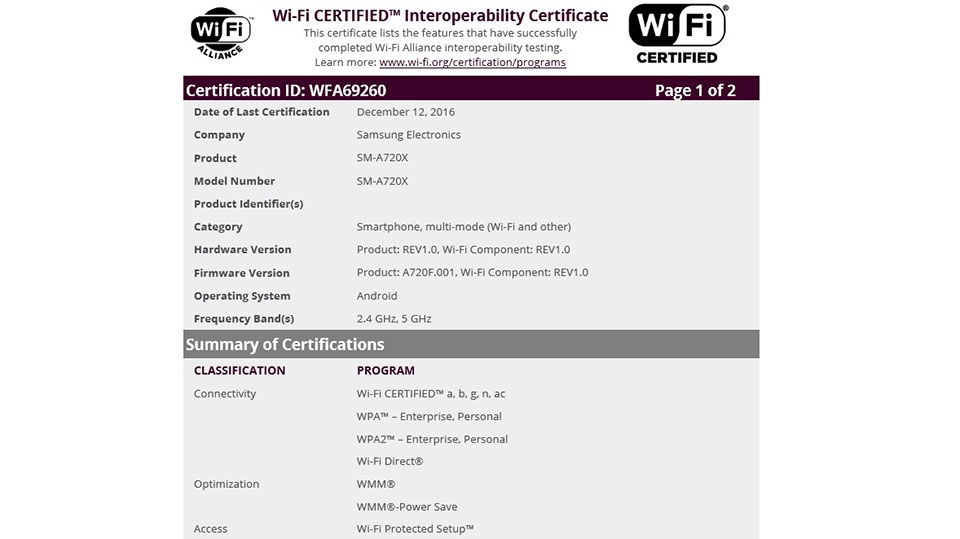Click the Wi-Fi CERTIFIED logo
This screenshot has width=960, height=539.
[678, 34]
